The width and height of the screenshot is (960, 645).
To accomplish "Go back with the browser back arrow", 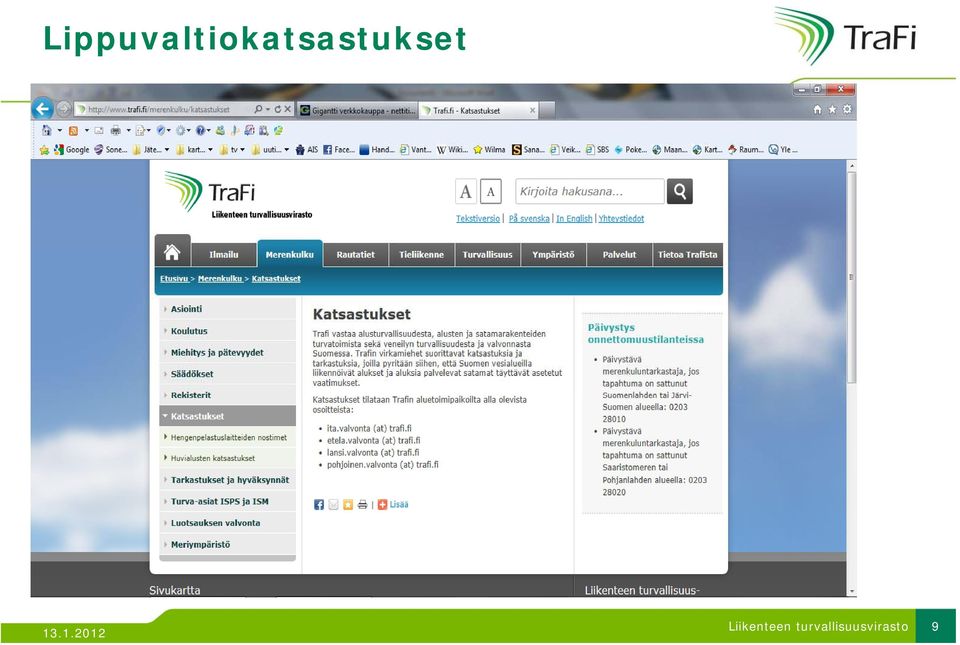I will tap(42, 109).
